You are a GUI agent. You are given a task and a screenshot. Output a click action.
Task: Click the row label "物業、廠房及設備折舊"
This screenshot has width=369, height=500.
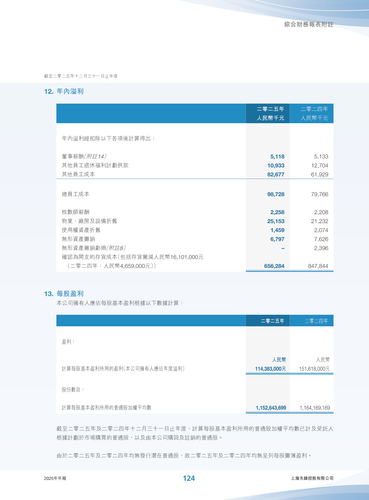pyautogui.click(x=89, y=221)
